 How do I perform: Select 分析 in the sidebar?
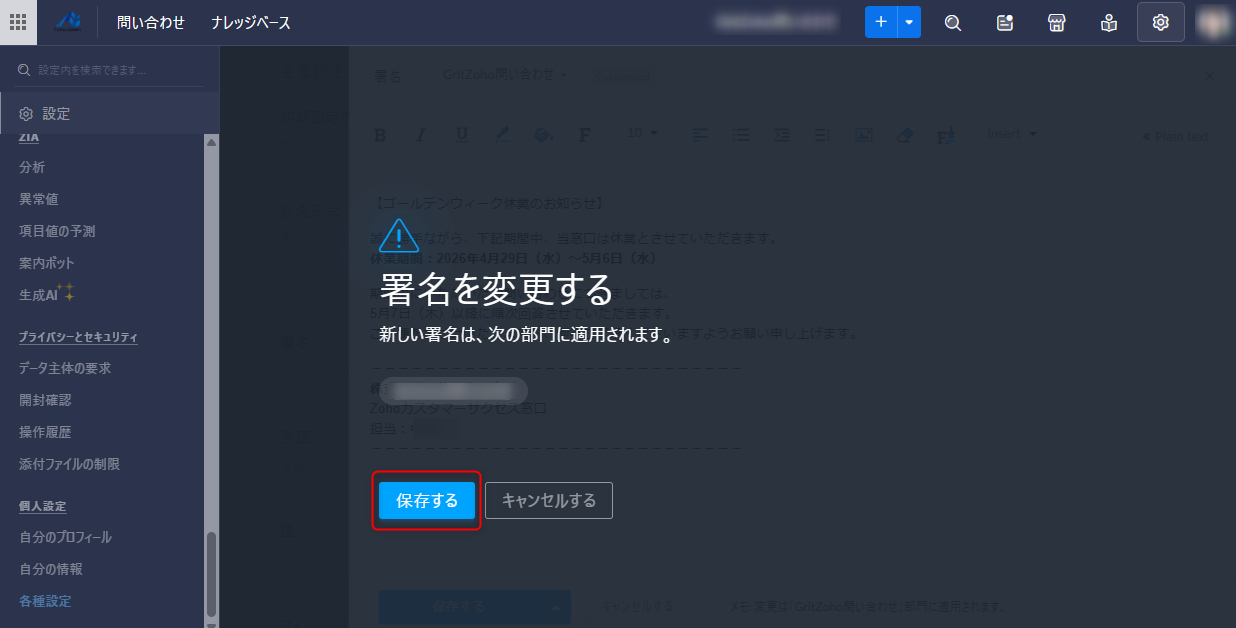(32, 167)
